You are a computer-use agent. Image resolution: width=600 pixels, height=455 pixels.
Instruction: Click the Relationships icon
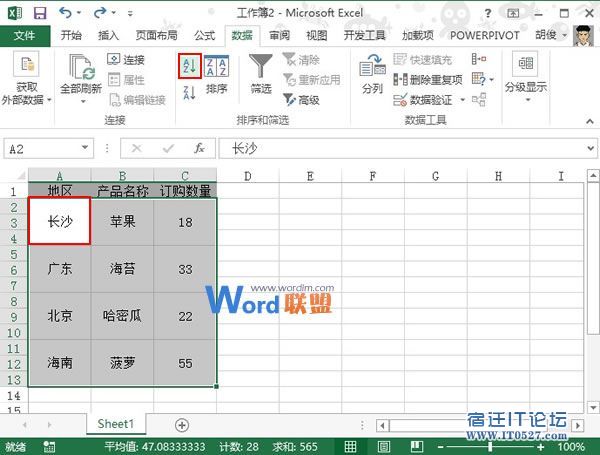(479, 99)
